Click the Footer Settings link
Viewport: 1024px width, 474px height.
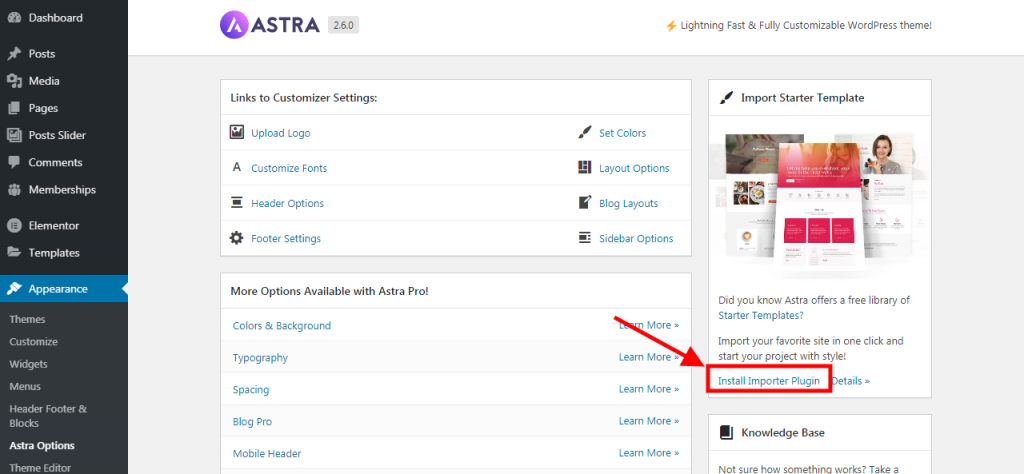pos(286,239)
